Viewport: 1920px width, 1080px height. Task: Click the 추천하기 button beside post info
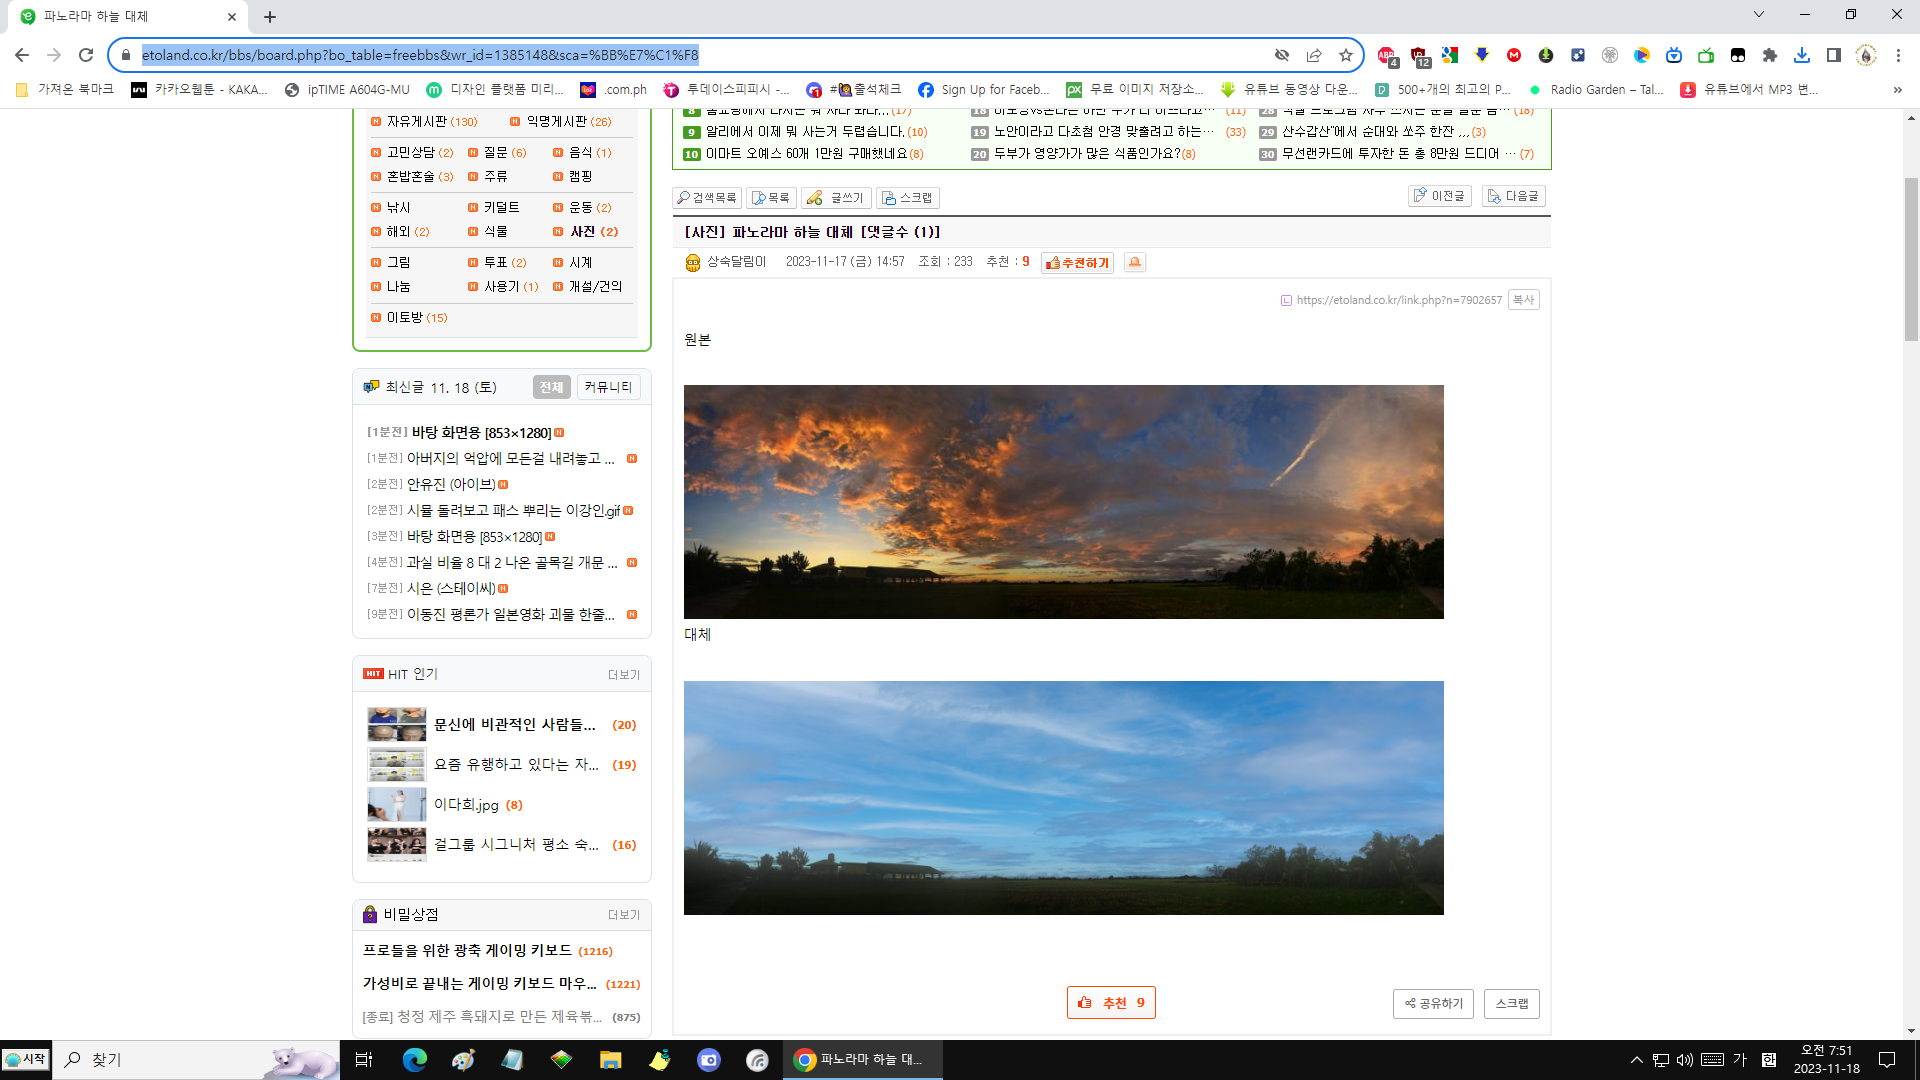[1077, 262]
